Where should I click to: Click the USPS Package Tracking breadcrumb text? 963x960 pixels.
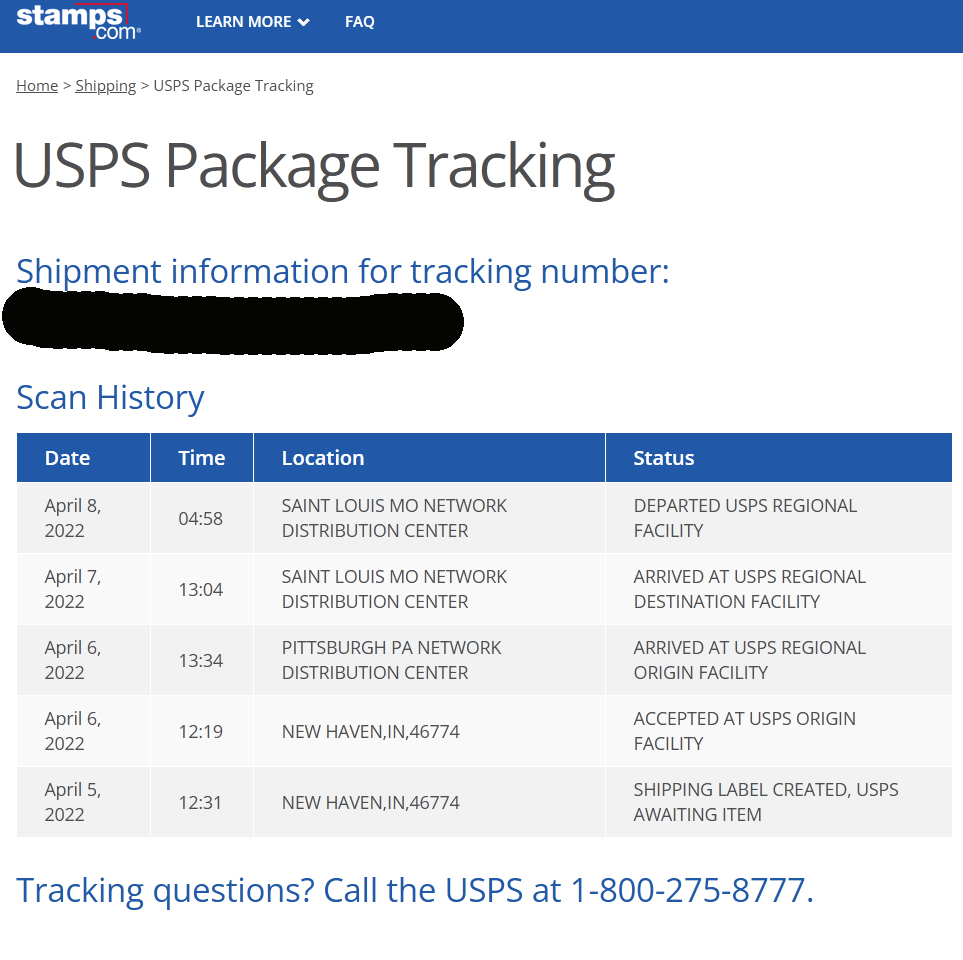233,86
